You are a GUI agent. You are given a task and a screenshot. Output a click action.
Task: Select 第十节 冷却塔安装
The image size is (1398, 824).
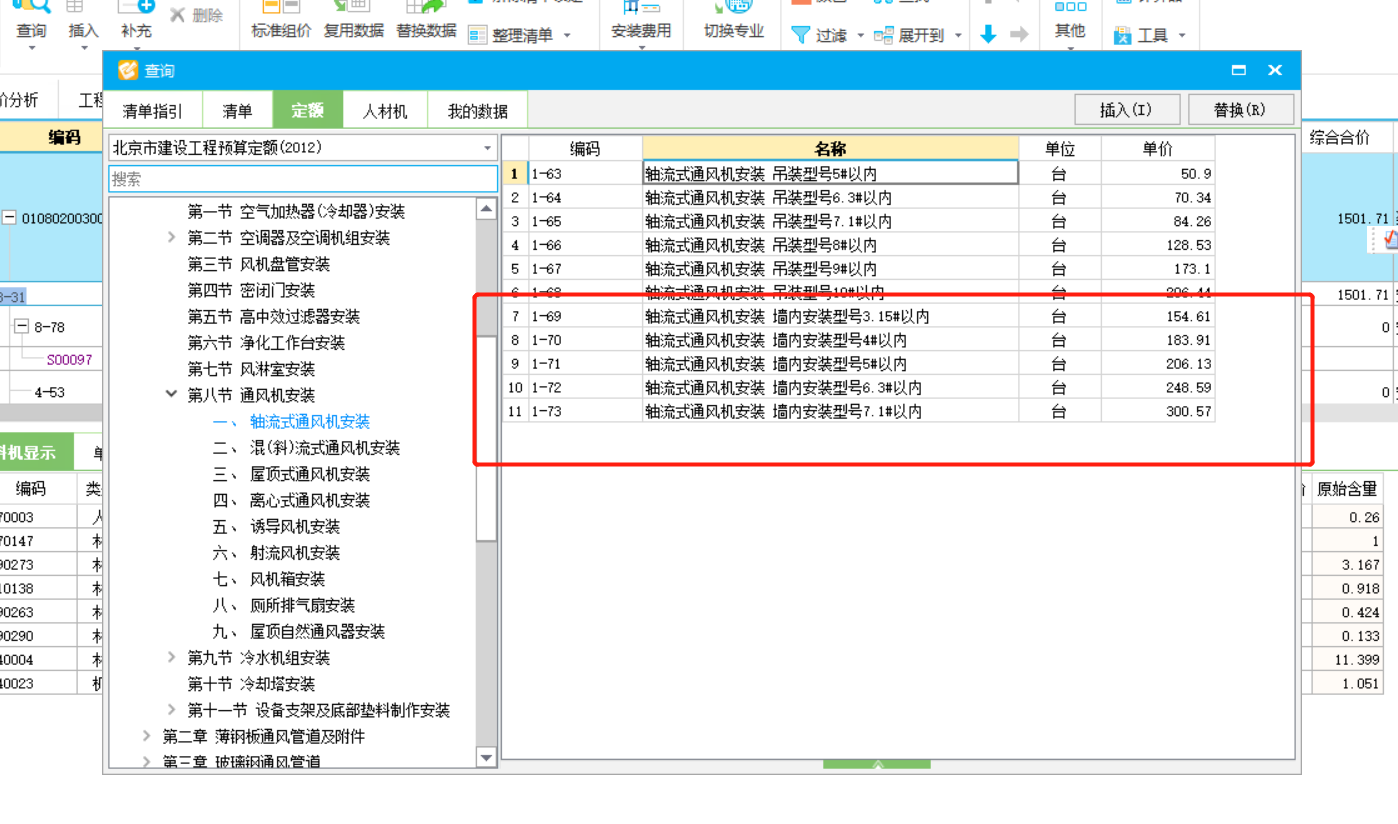point(251,684)
